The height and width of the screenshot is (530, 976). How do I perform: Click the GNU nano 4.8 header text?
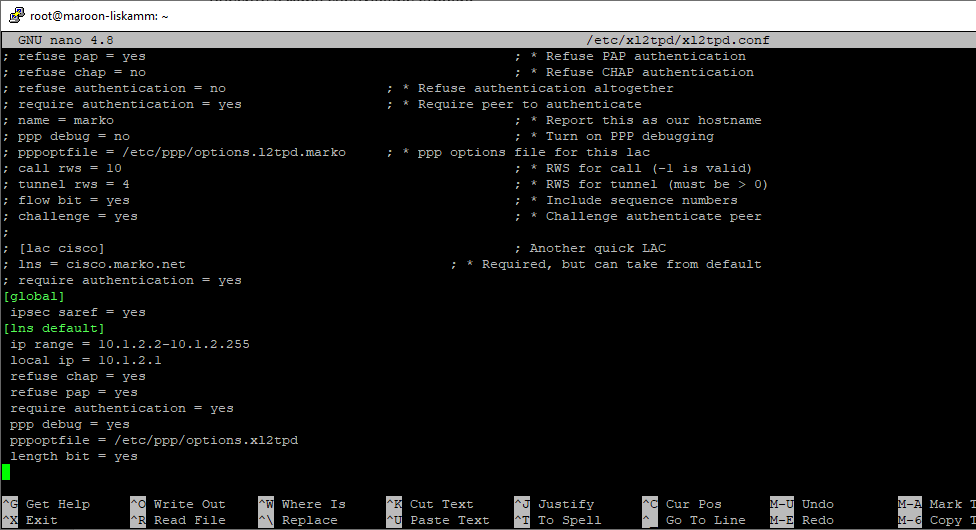point(66,40)
